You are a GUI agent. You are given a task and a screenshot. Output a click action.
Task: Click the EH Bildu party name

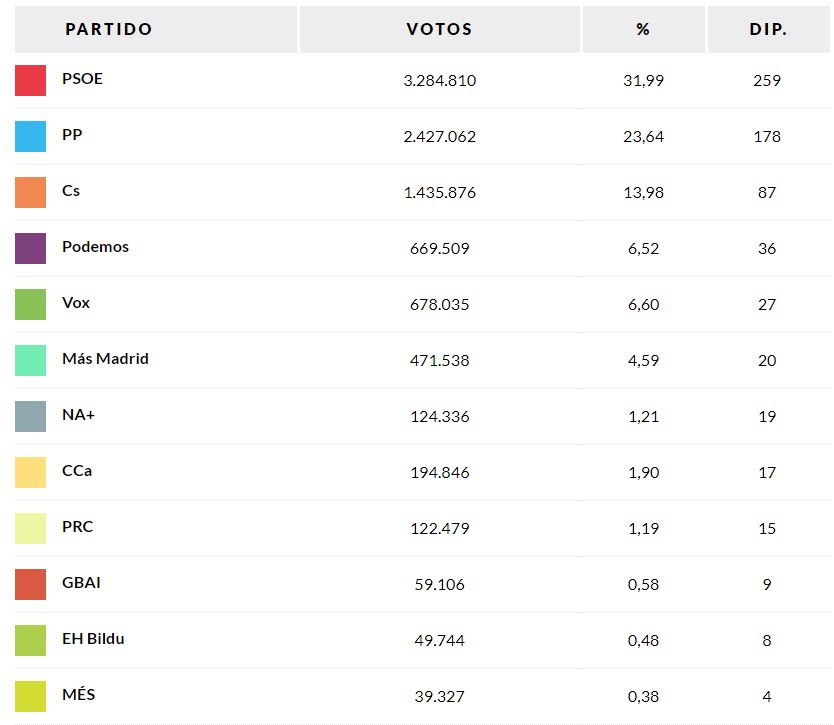[x=93, y=639]
